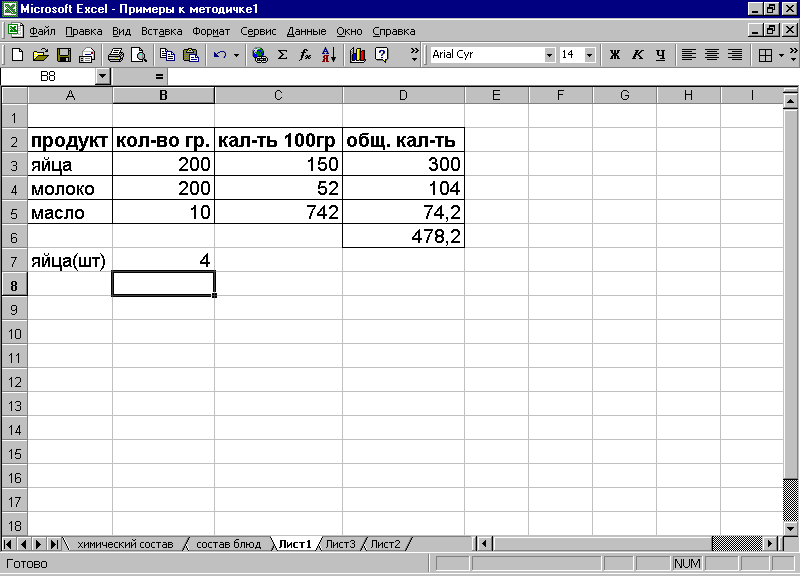Expand the Borders dropdown arrow
This screenshot has height=576, width=800.
coord(781,55)
